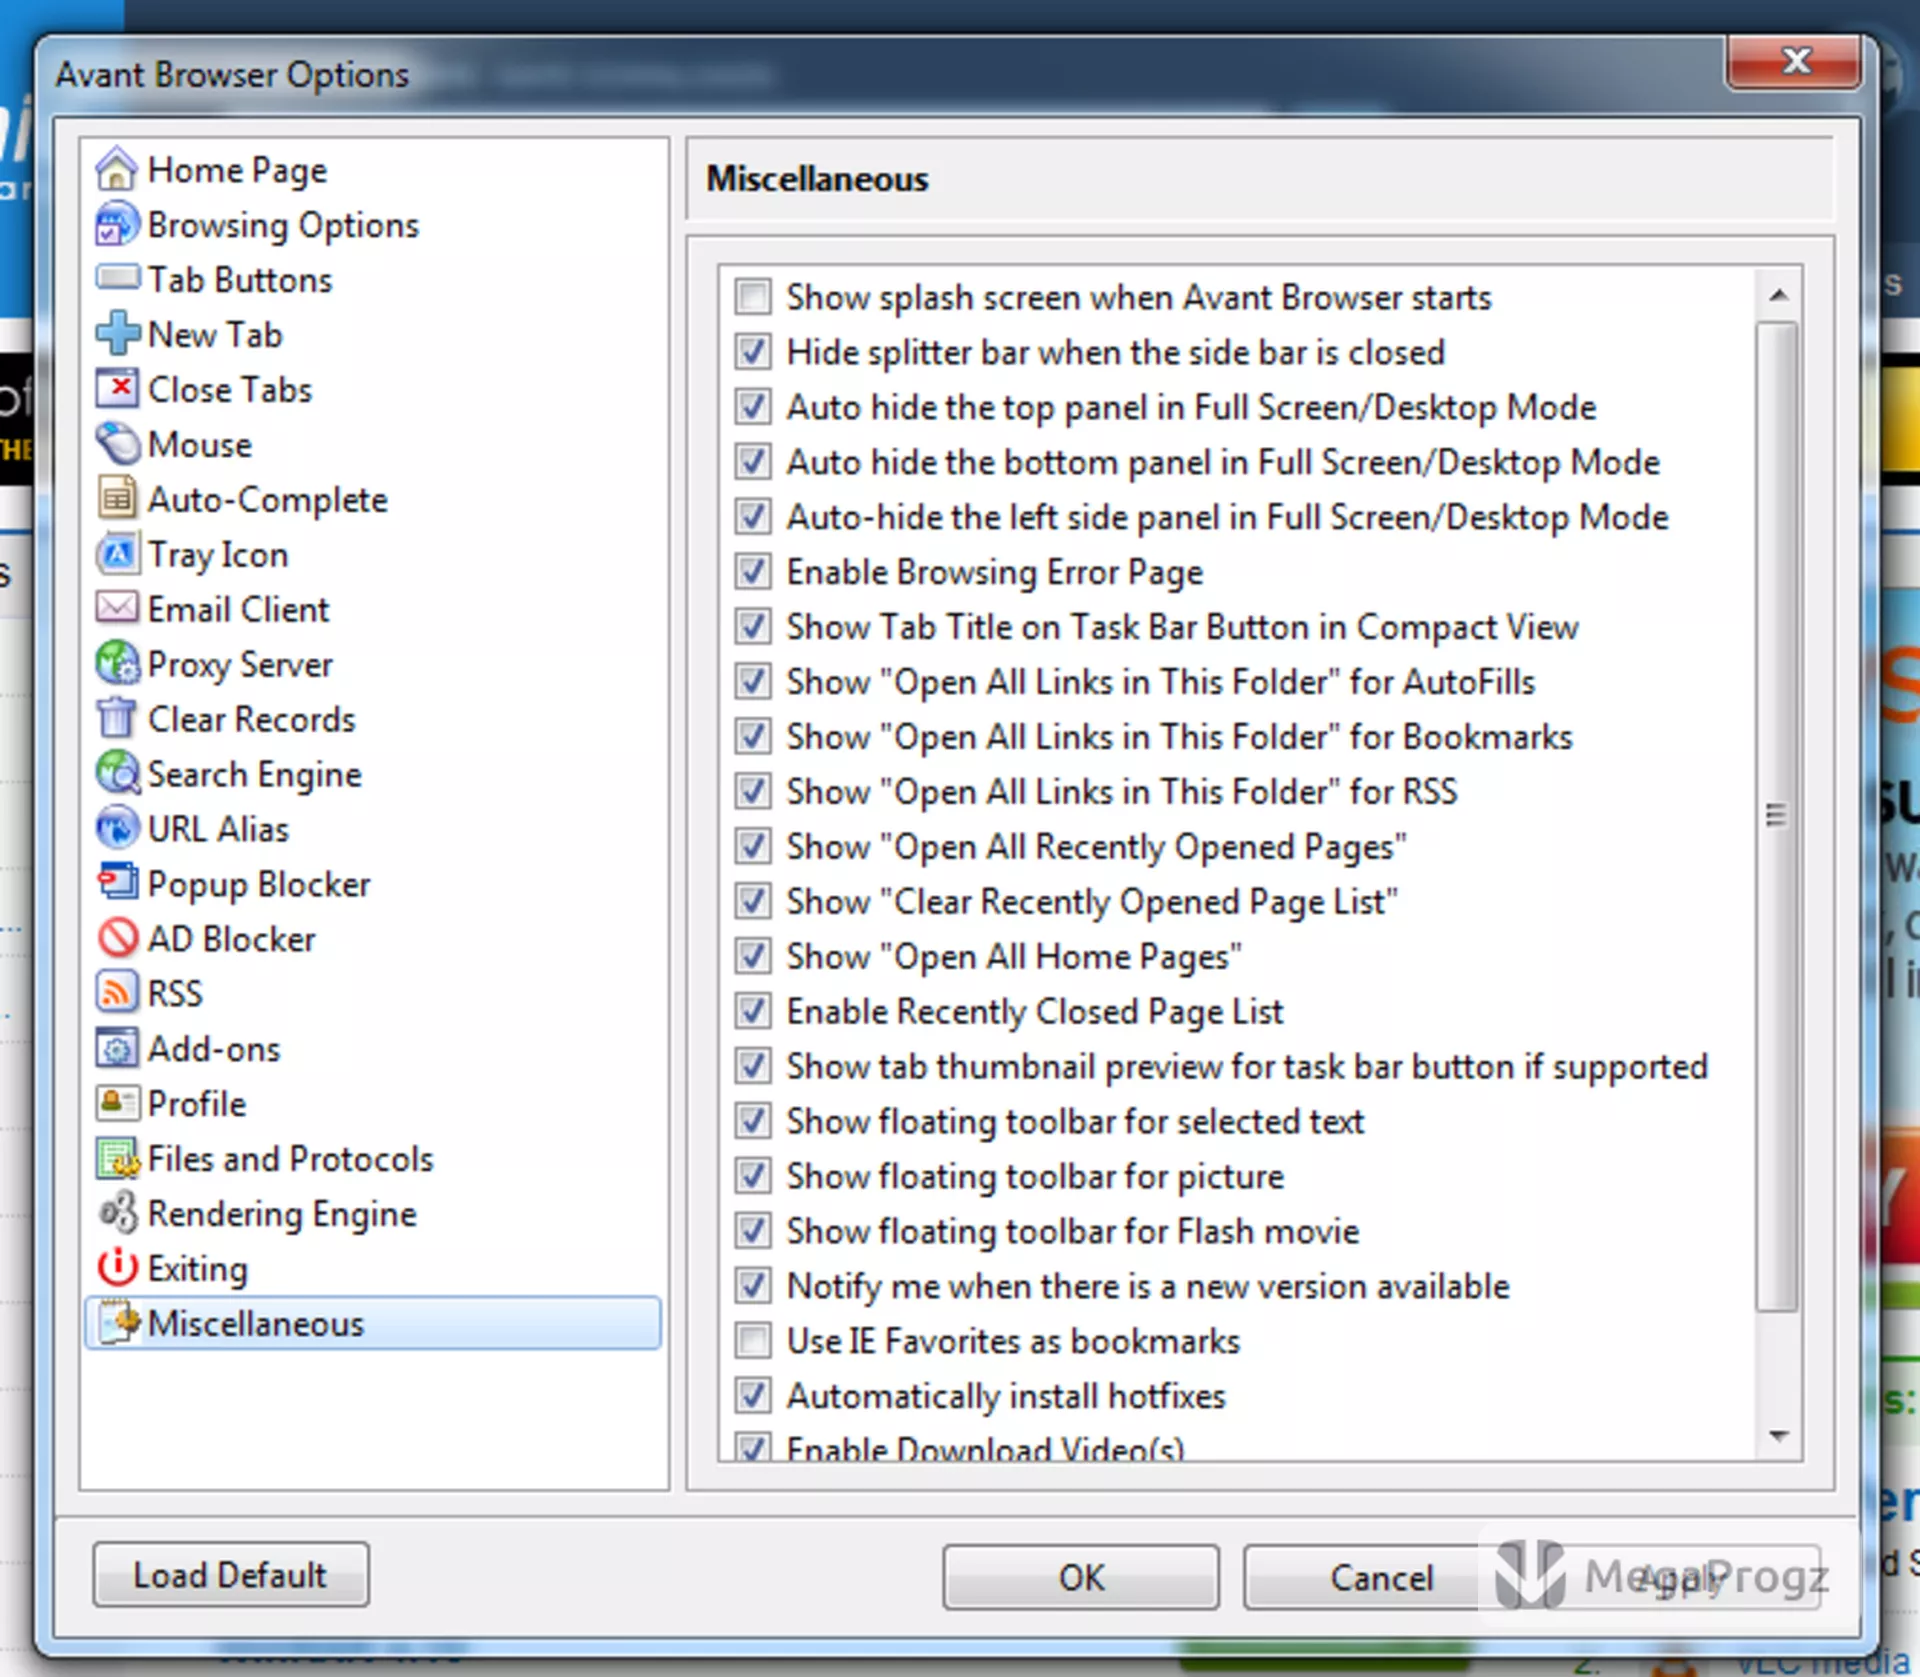Check Use IE Favorites as bookmarks
Screen dimensions: 1920x1677
752,1341
